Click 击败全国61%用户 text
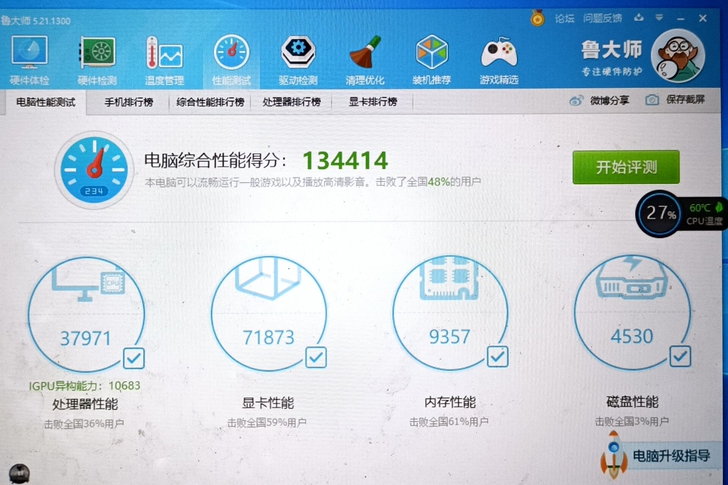This screenshot has height=485, width=728. pyautogui.click(x=448, y=421)
